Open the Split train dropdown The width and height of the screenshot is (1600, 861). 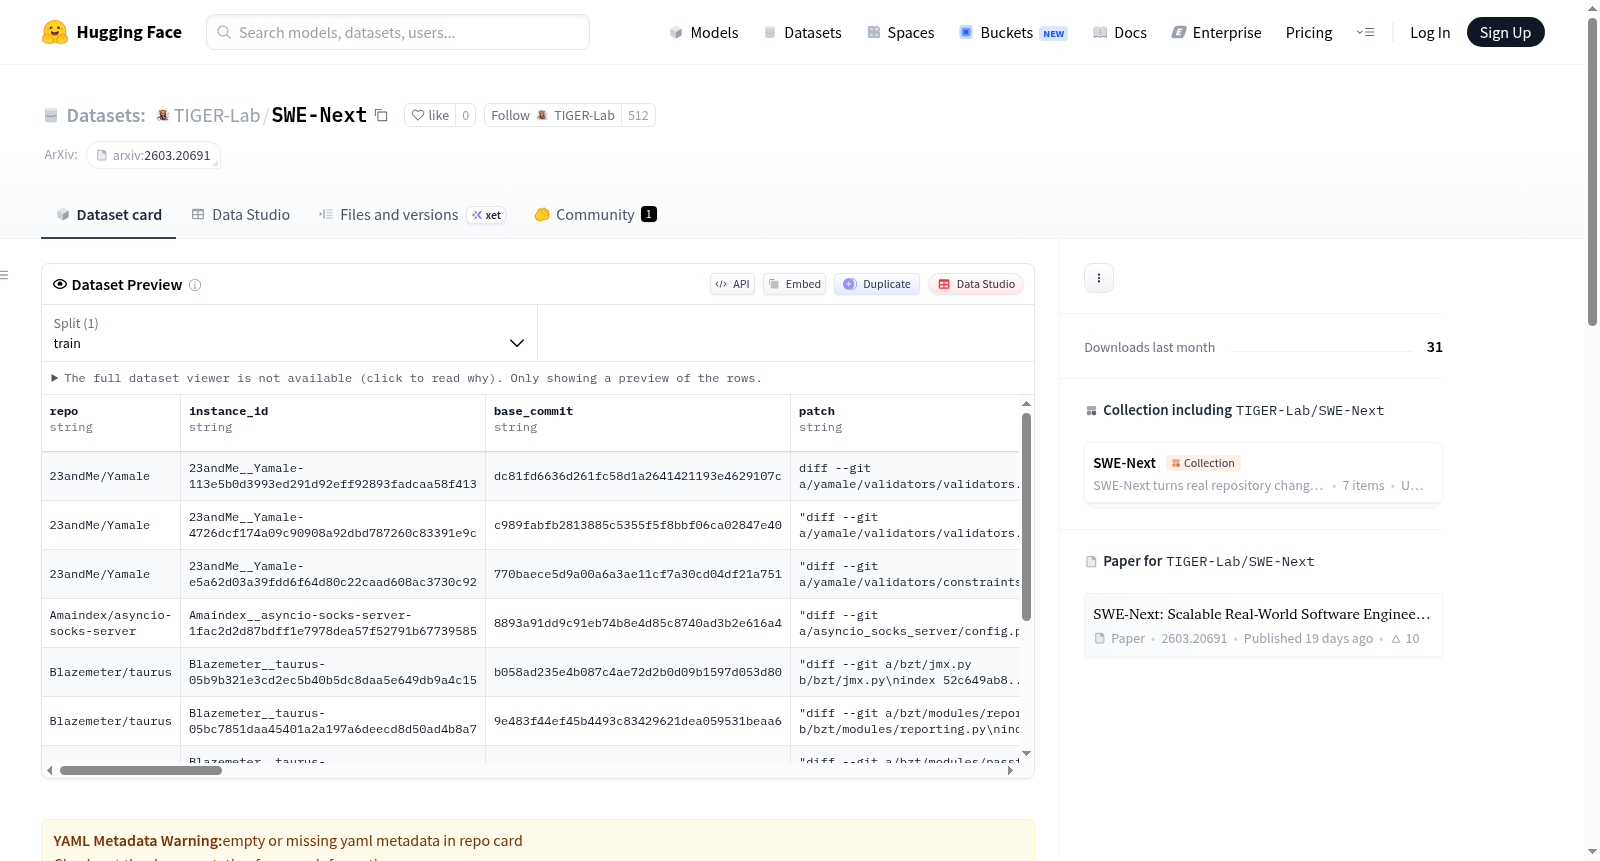[x=289, y=333]
